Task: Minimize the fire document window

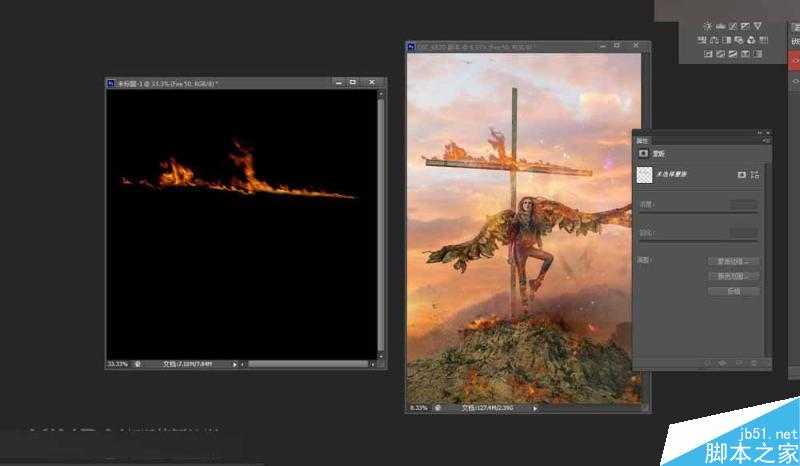Action: click(339, 82)
